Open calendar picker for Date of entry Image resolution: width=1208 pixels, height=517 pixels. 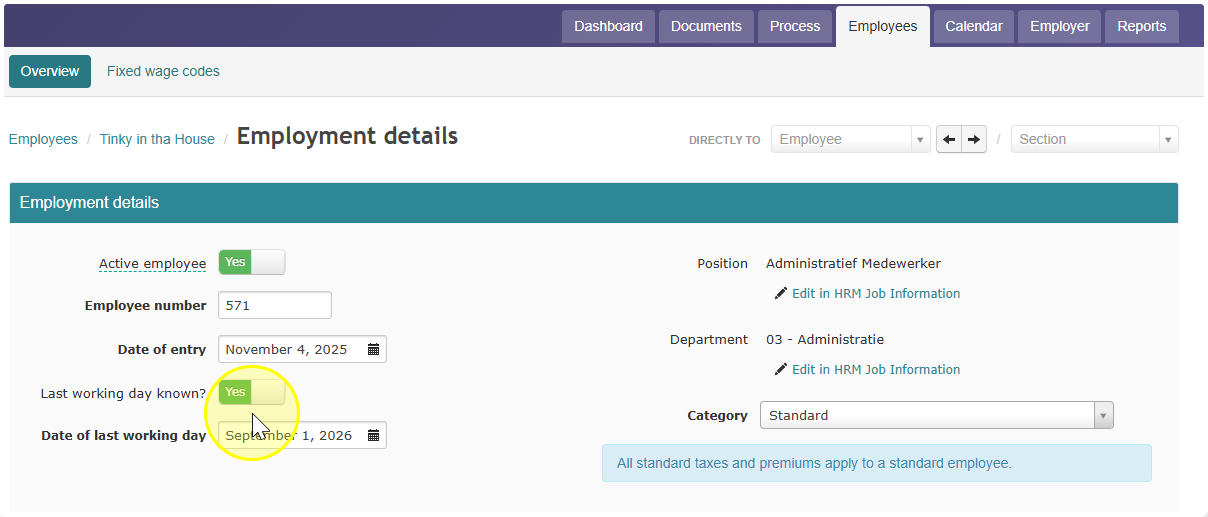pos(373,350)
